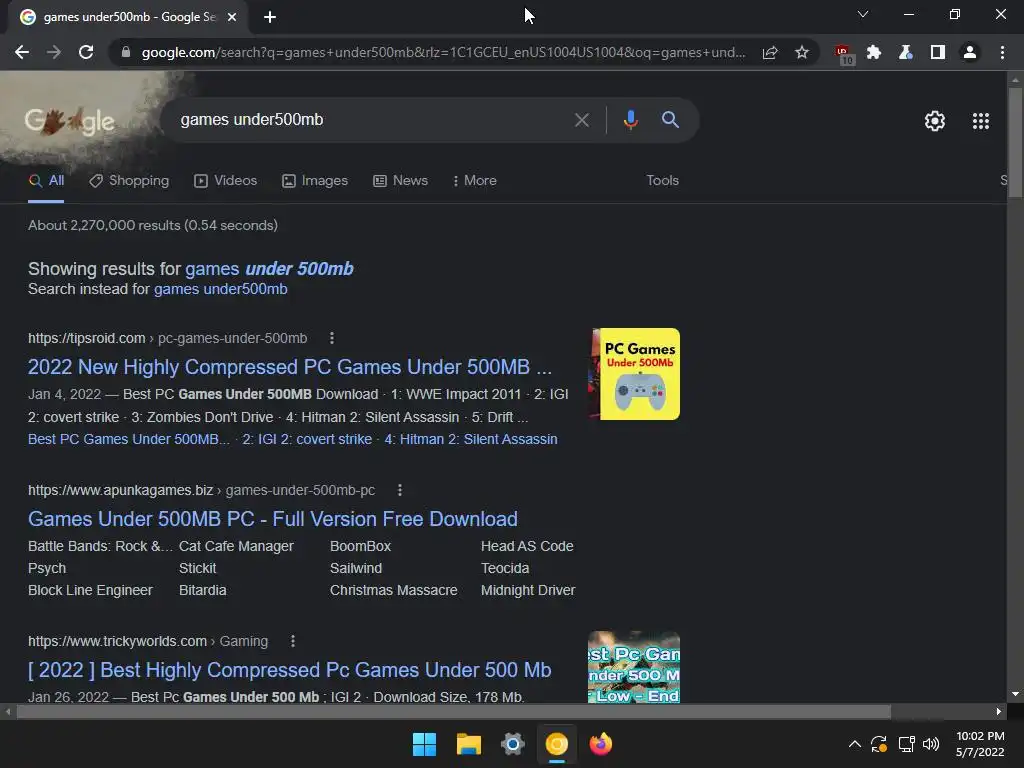Open Best Highly Compressed Pc Games result
The width and height of the screenshot is (1024, 768).
289,670
